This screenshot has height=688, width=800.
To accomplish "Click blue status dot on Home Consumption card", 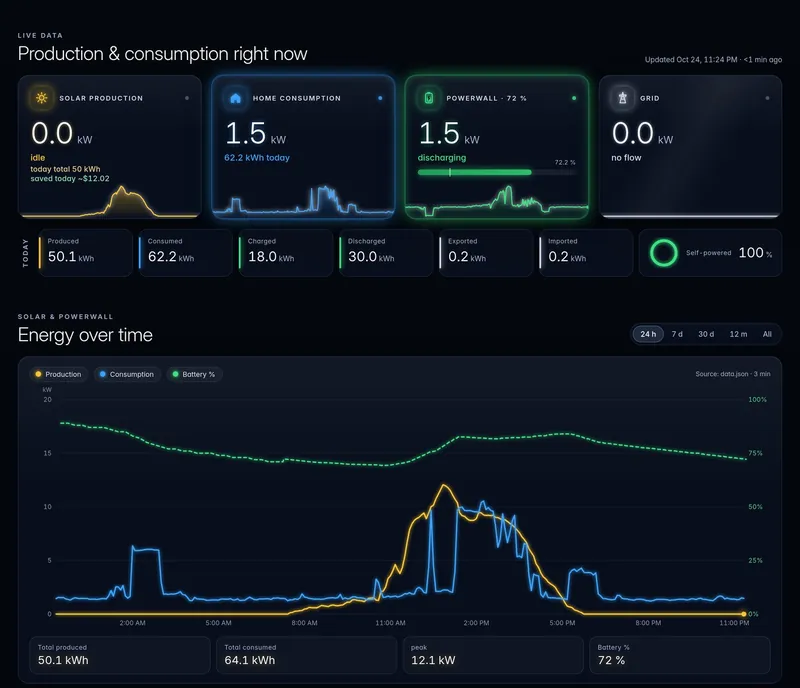I will click(x=380, y=98).
